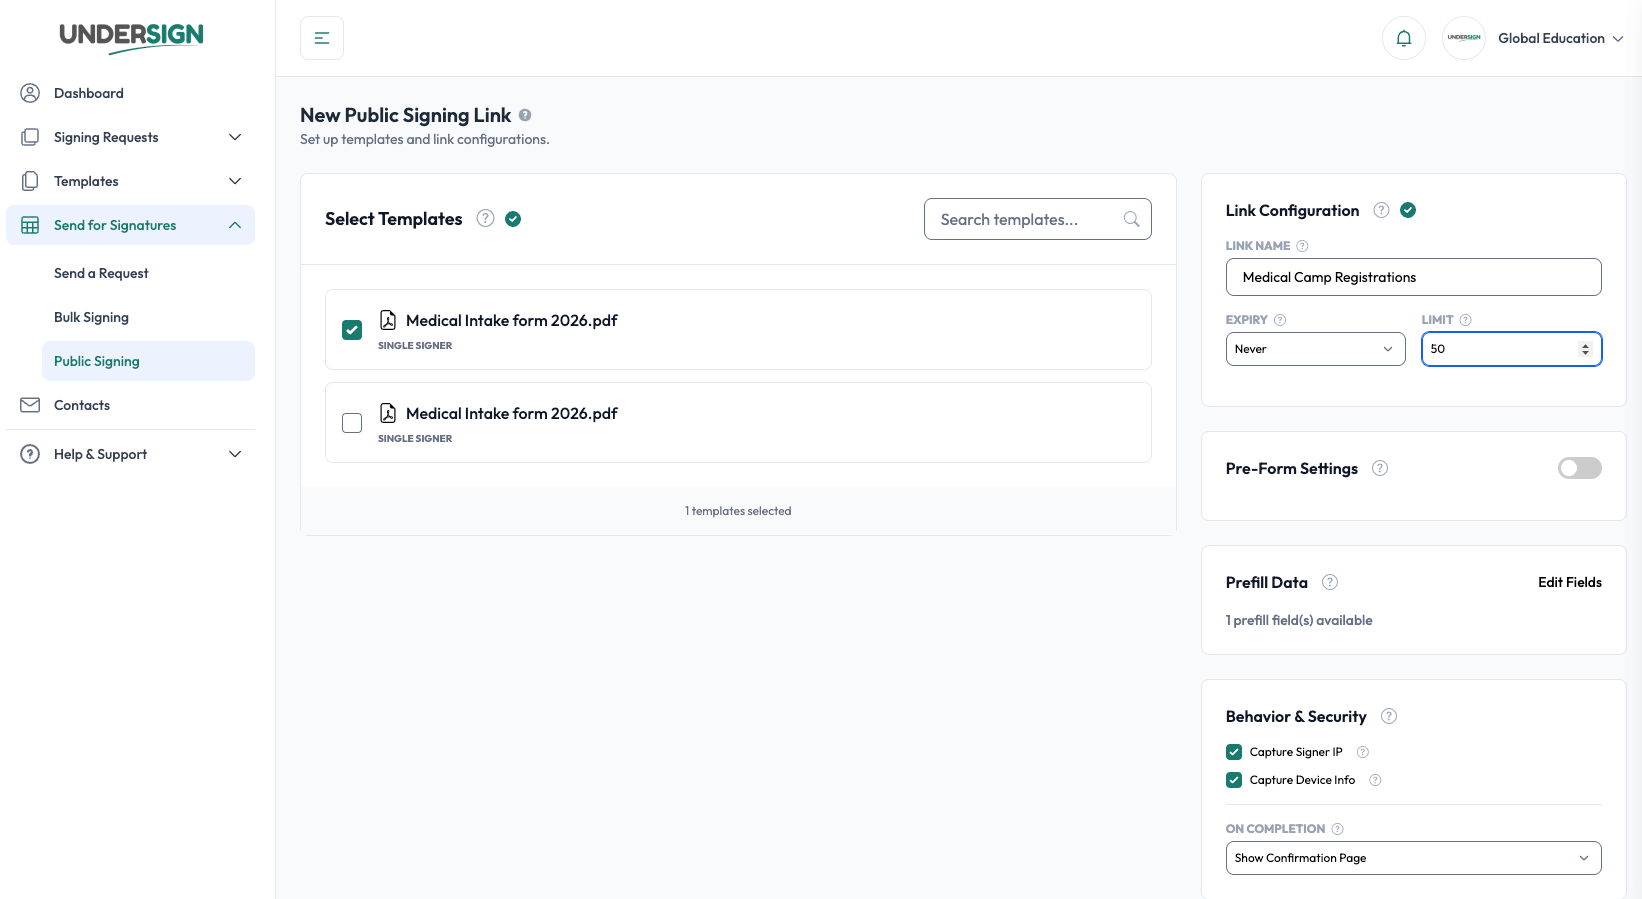Click the UNDERSIGN logo in the sidebar

click(131, 37)
